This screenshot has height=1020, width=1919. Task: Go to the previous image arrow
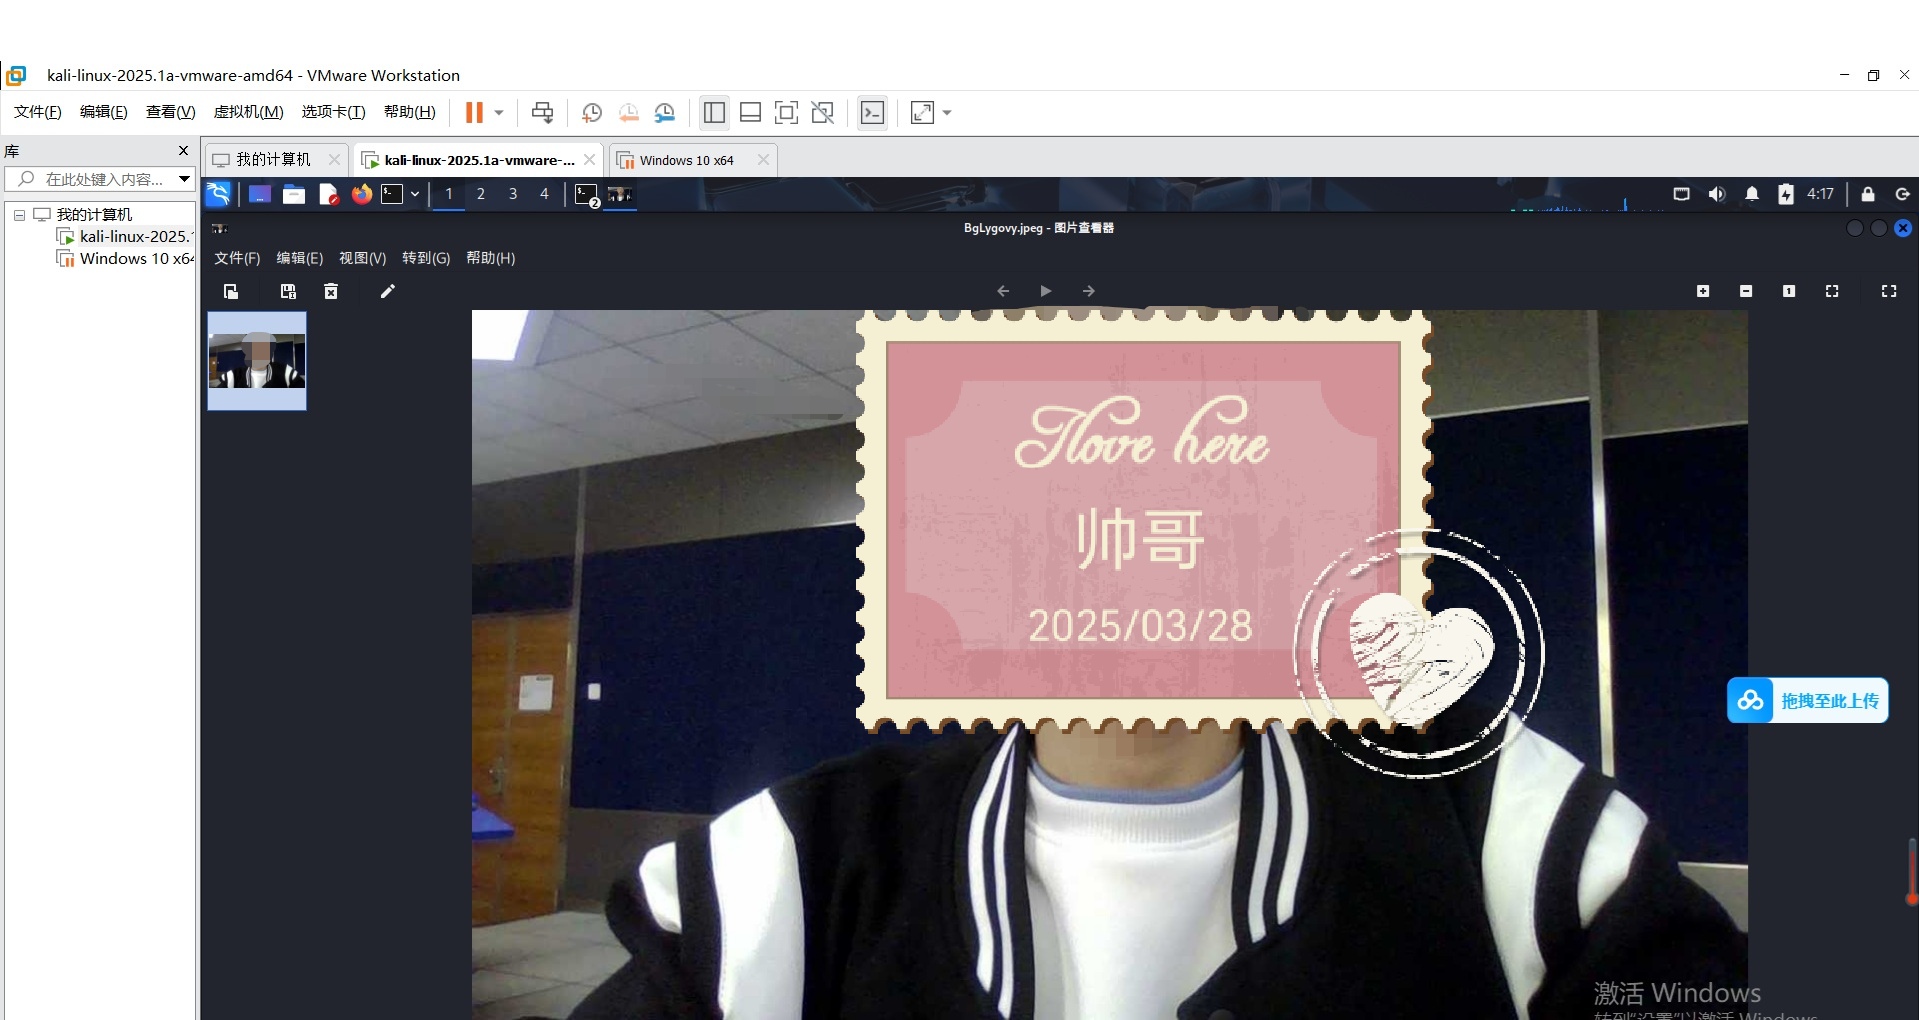pyautogui.click(x=1003, y=291)
